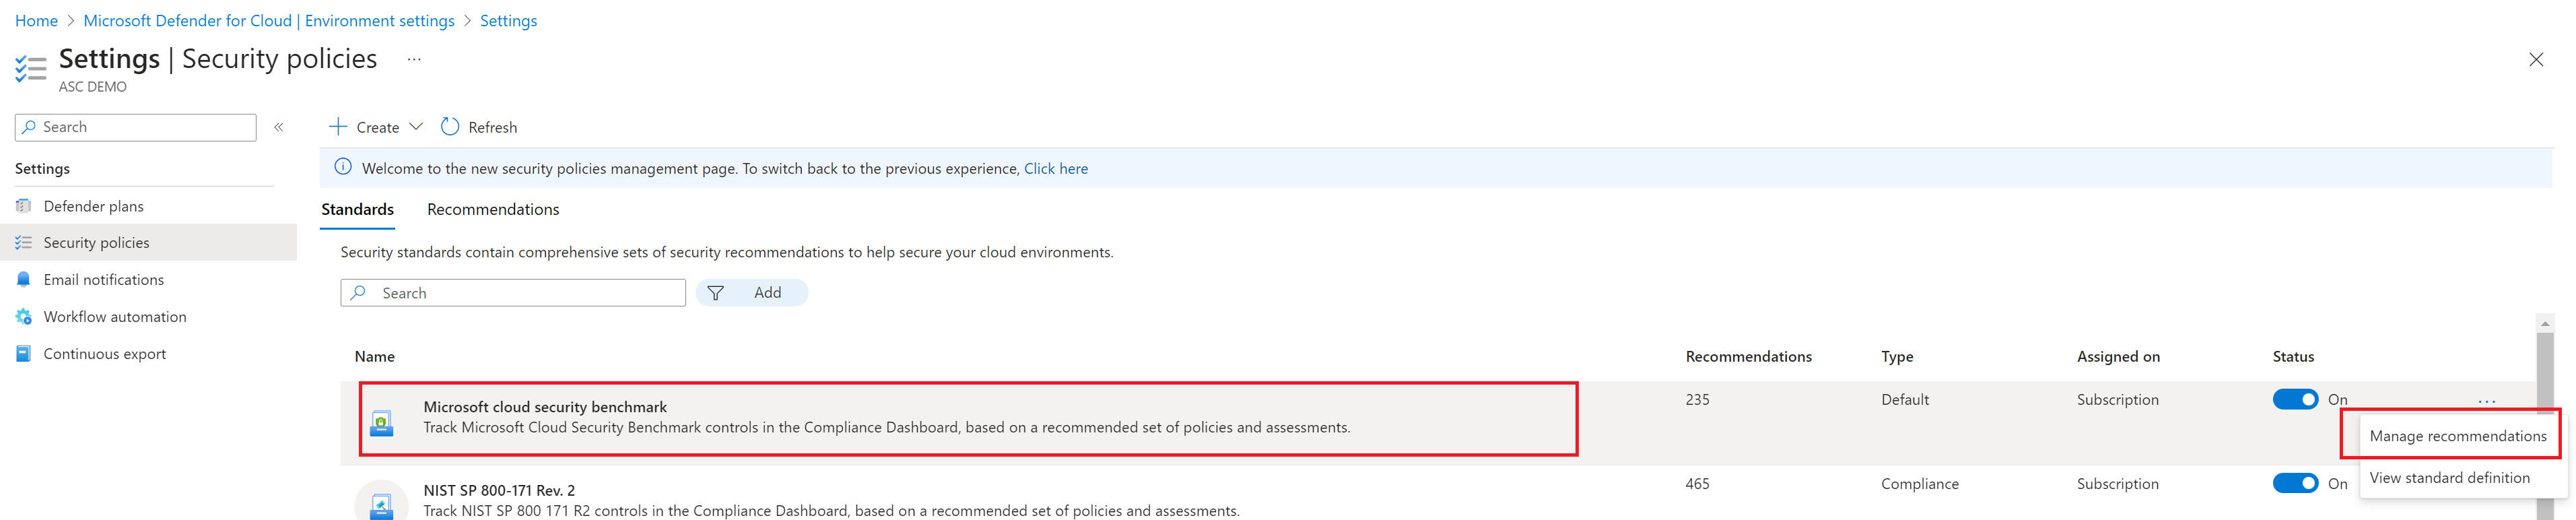
Task: Select View standard definition
Action: coord(2449,477)
